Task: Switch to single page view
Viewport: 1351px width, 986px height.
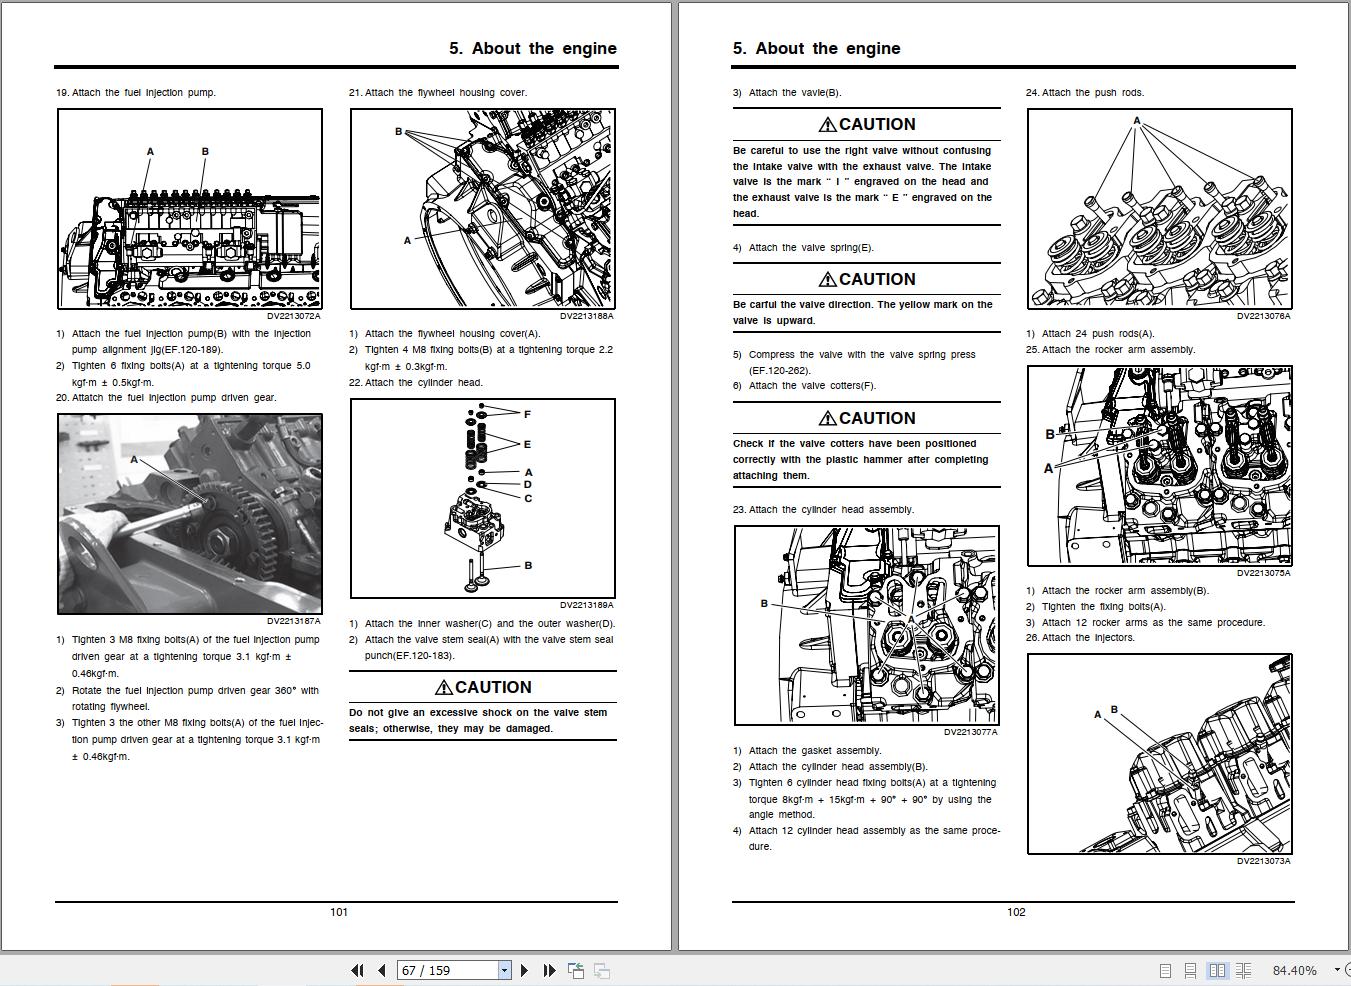Action: (x=1165, y=970)
